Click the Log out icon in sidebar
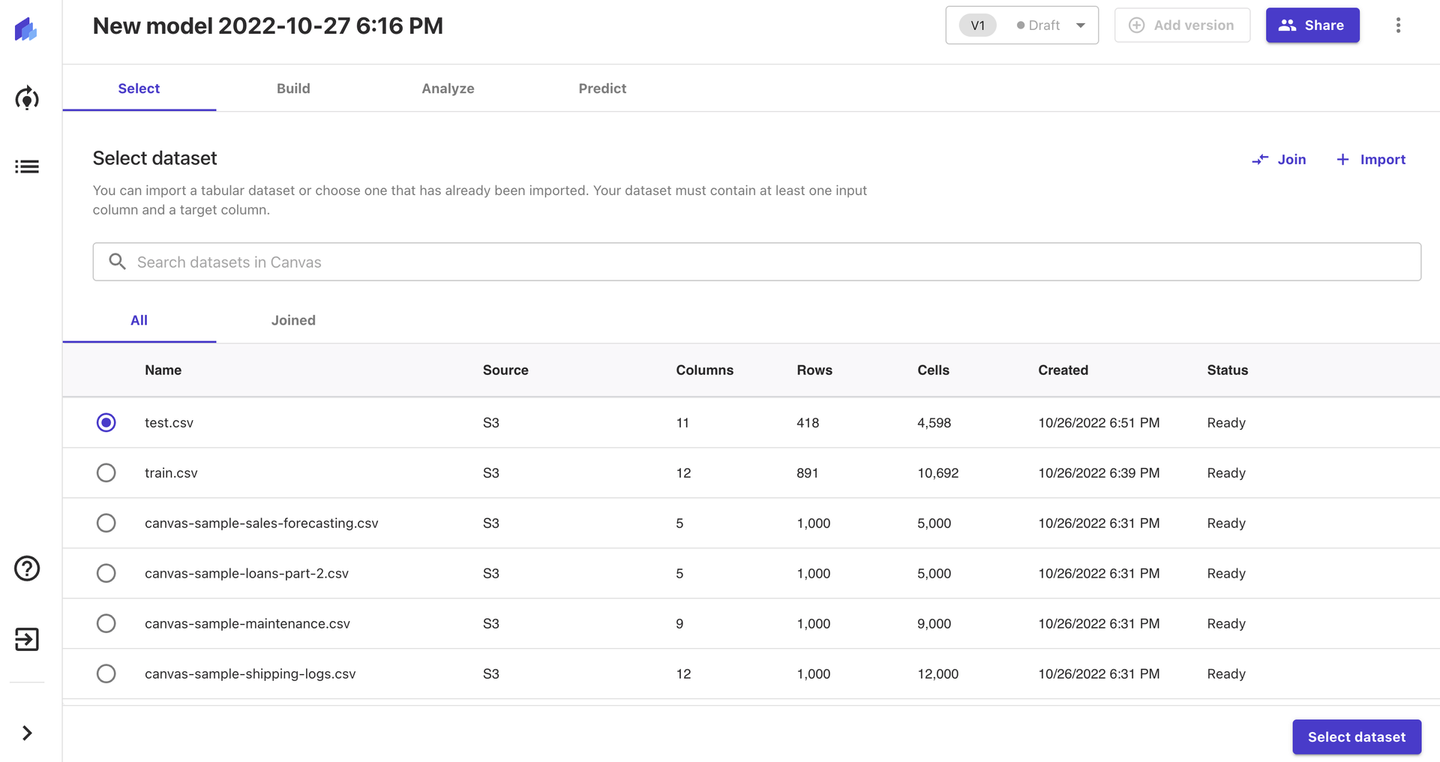Screen dimensions: 1440x762 [x=27, y=639]
